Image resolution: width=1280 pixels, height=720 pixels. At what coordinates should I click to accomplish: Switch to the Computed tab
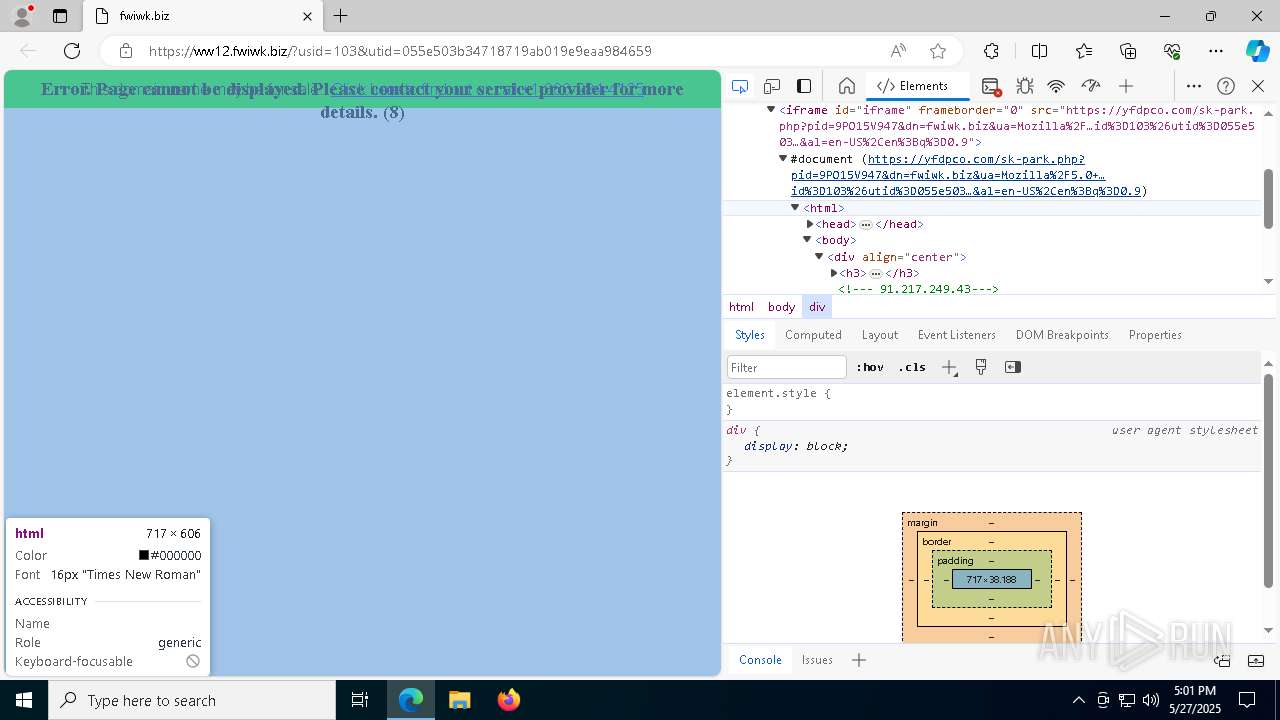click(813, 335)
